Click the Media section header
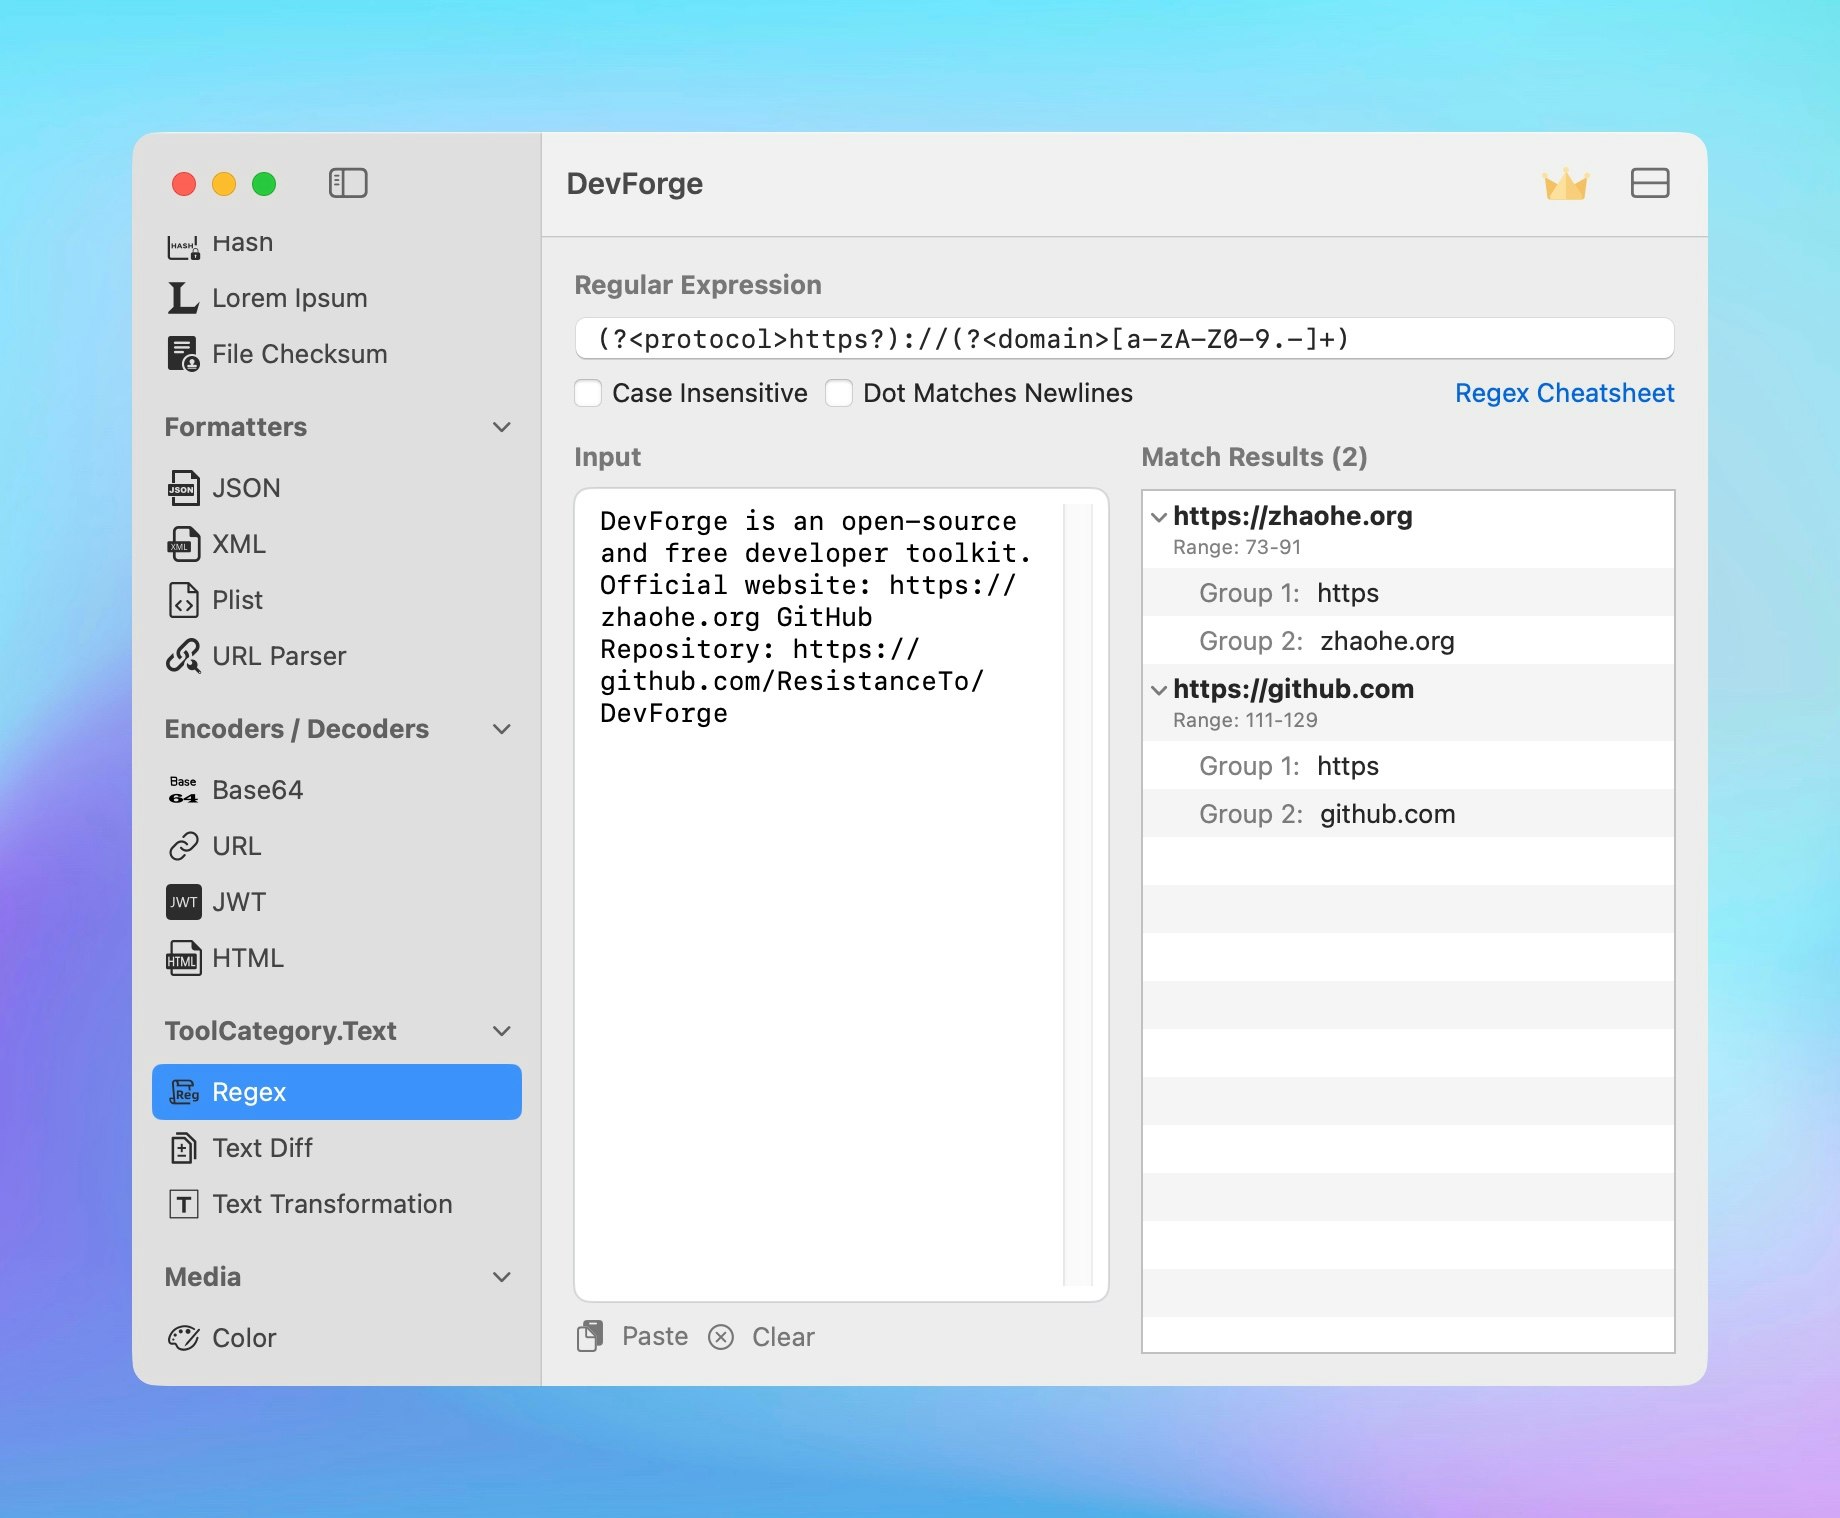Screen dimensions: 1840x1518 (203, 1277)
